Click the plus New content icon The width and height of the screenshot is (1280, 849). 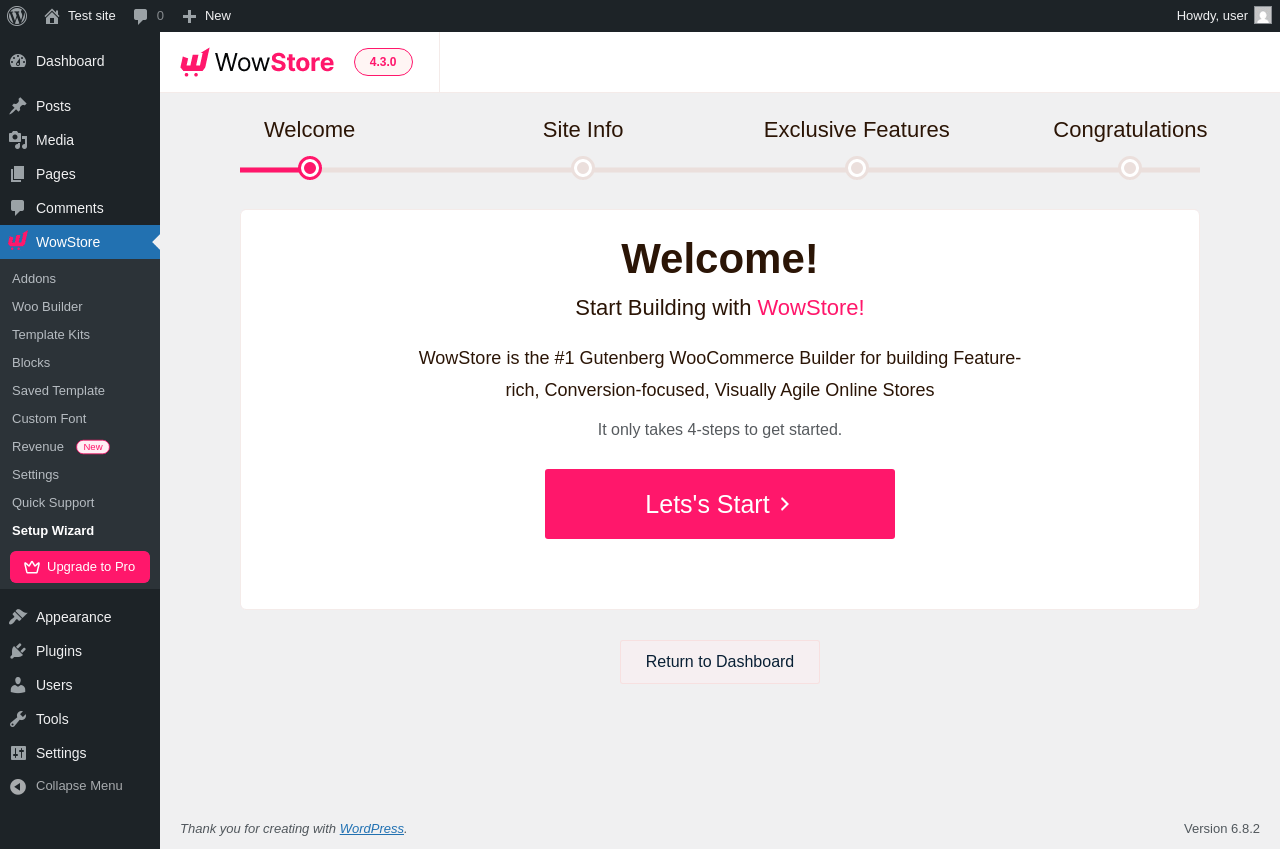189,16
